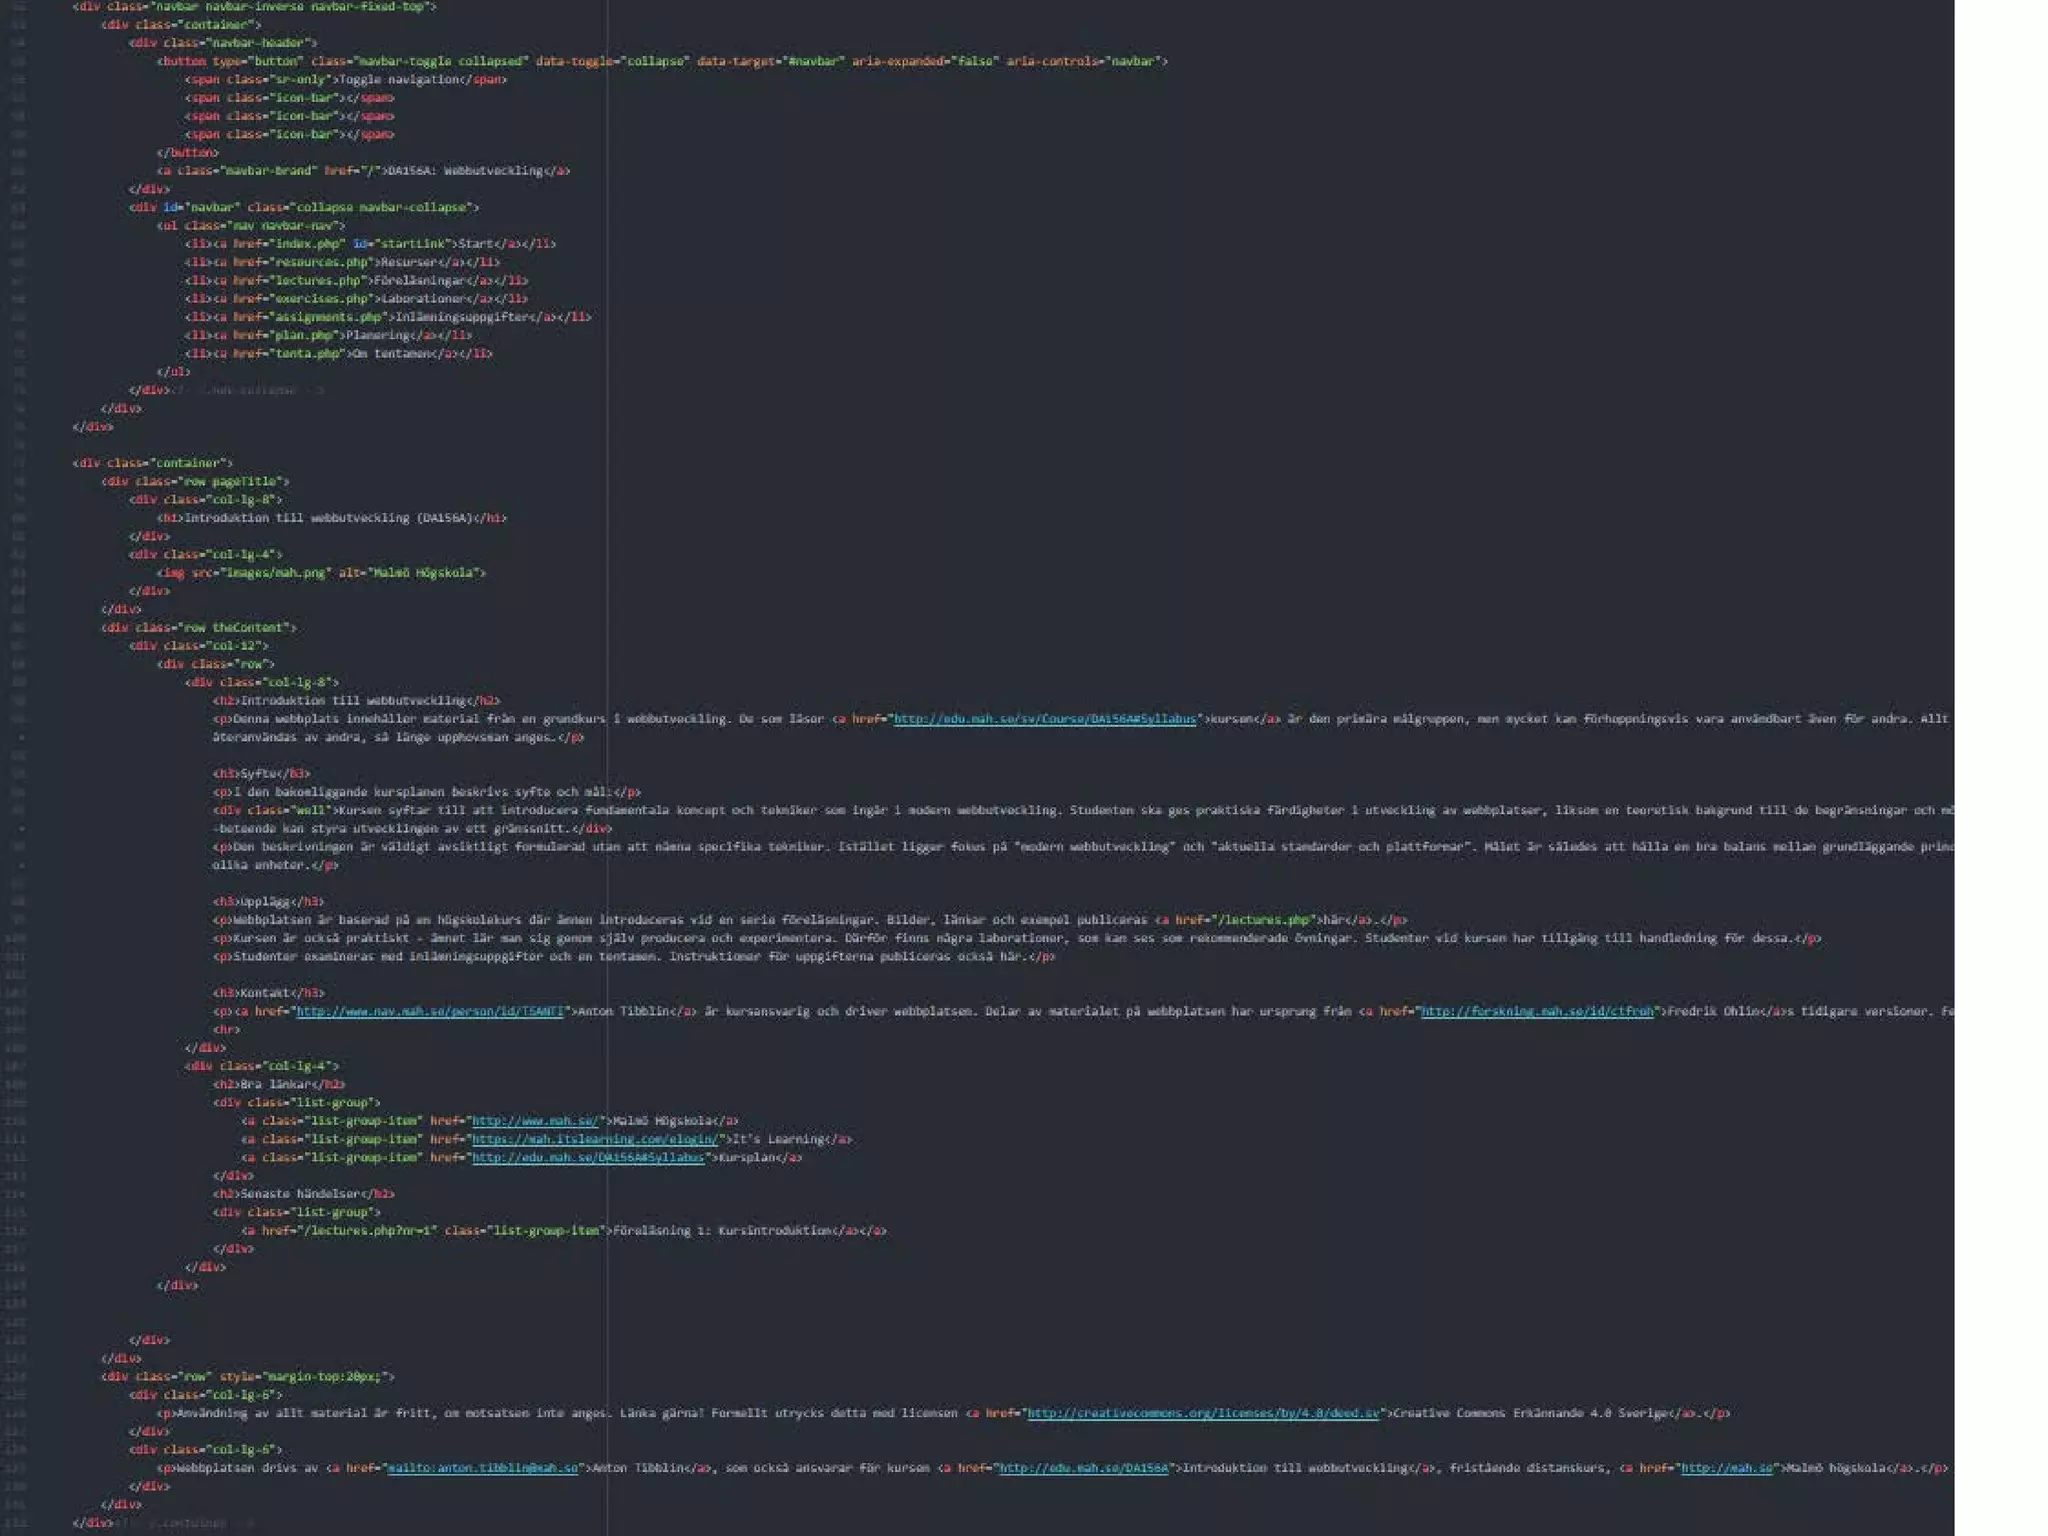This screenshot has width=2048, height=1536.
Task: Open the mah.itslearning.com elogin URL
Action: [x=594, y=1139]
